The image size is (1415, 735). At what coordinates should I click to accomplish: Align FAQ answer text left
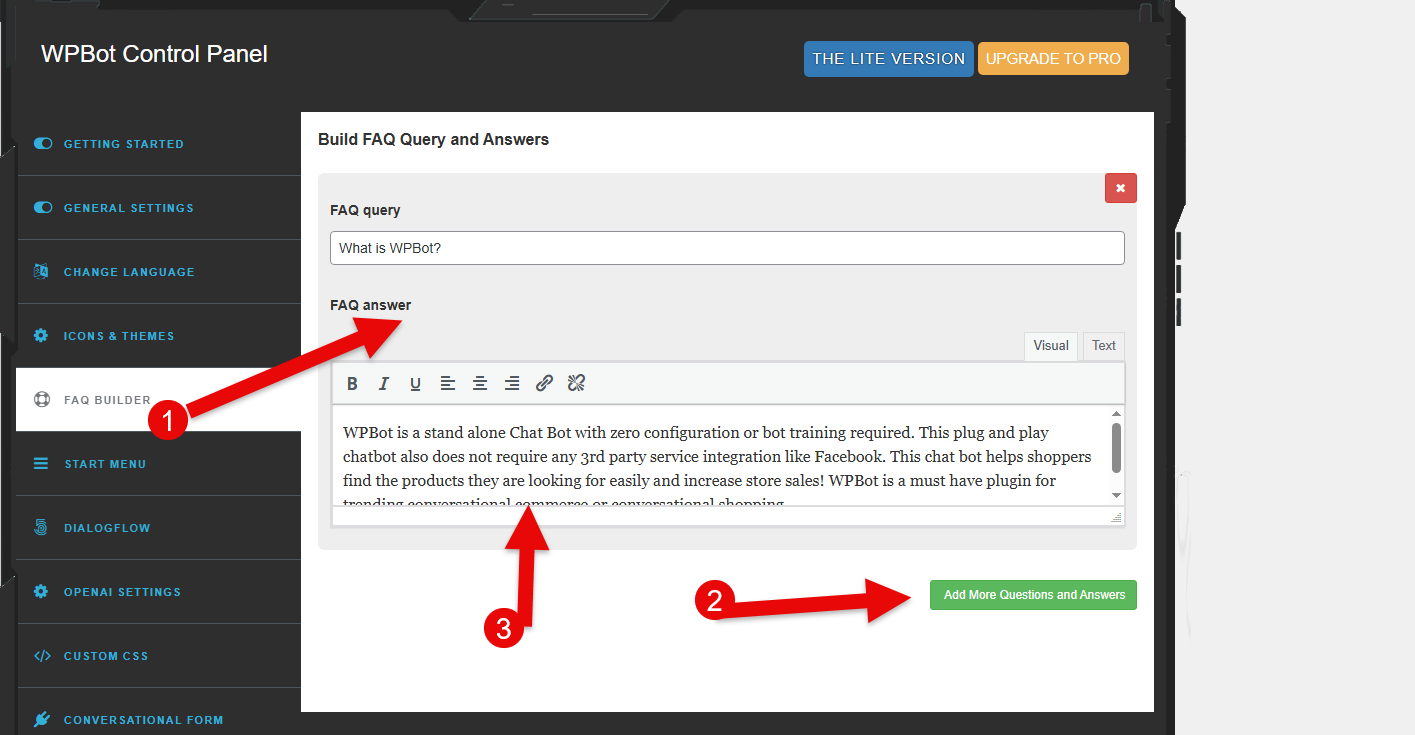pos(448,383)
